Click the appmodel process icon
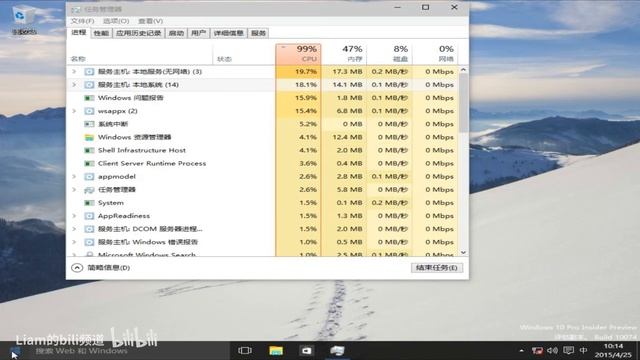 [x=89, y=176]
